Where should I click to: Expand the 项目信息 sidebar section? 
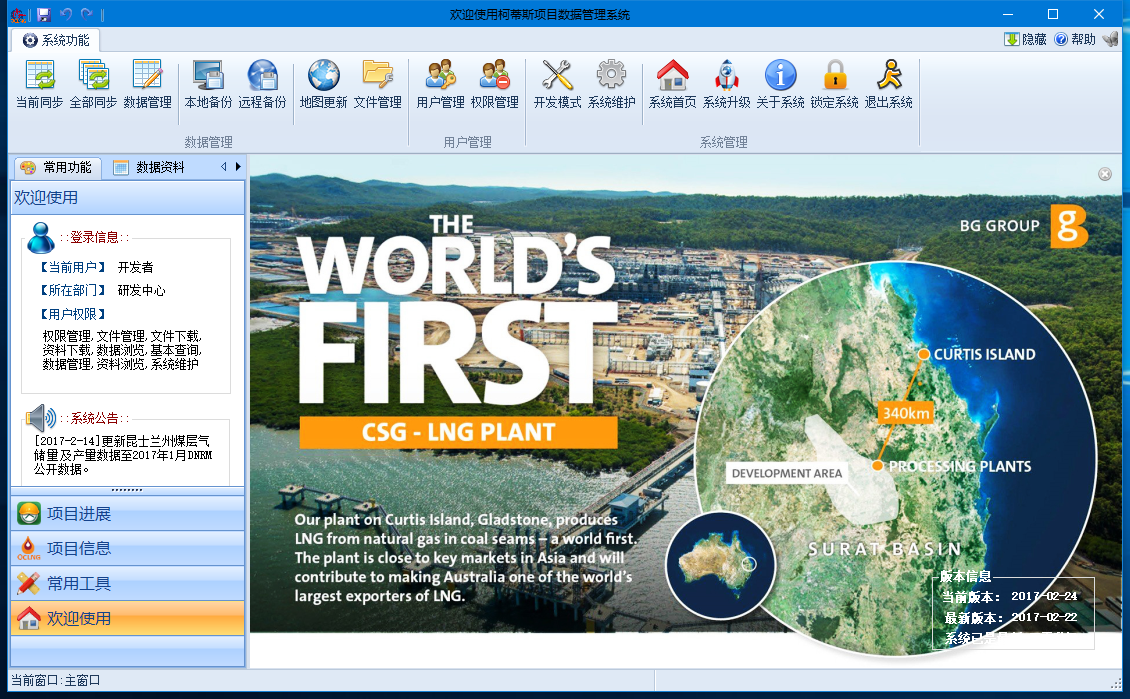tap(128, 548)
